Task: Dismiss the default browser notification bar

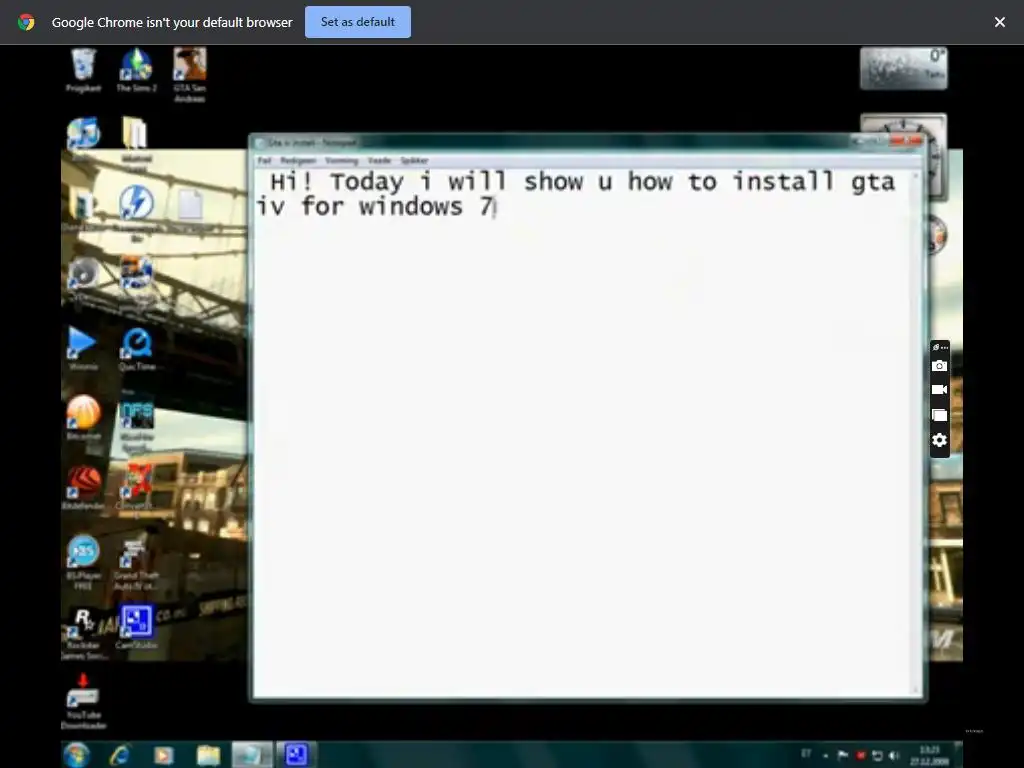Action: pyautogui.click(x=999, y=22)
